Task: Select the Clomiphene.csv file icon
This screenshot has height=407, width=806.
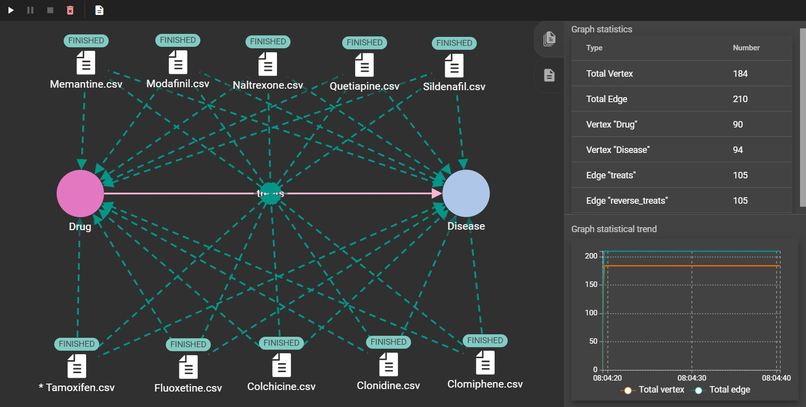Action: [485, 363]
